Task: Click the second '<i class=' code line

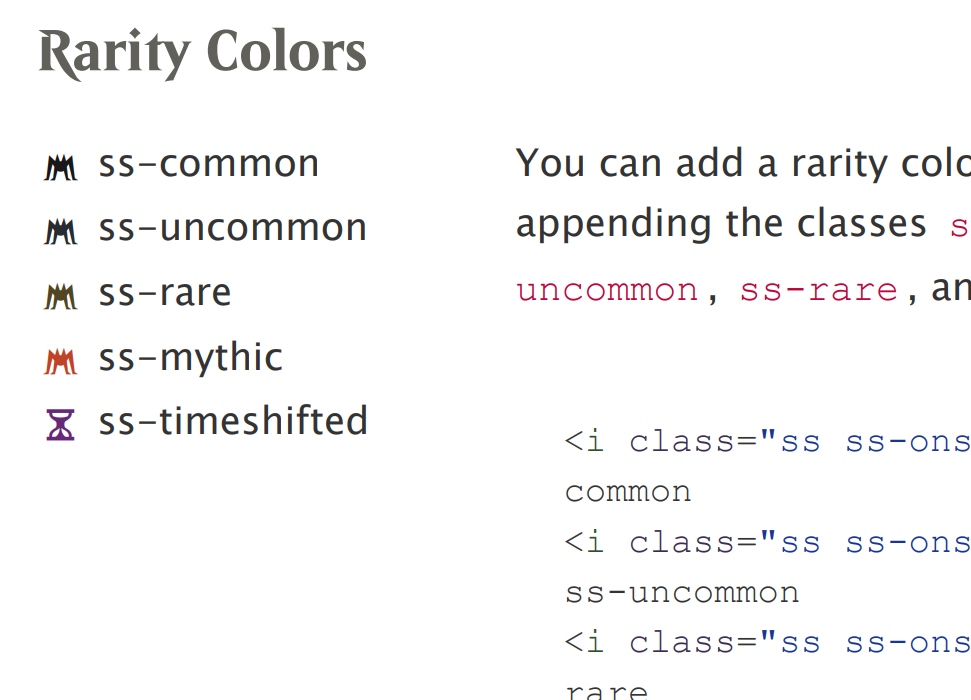Action: click(768, 543)
